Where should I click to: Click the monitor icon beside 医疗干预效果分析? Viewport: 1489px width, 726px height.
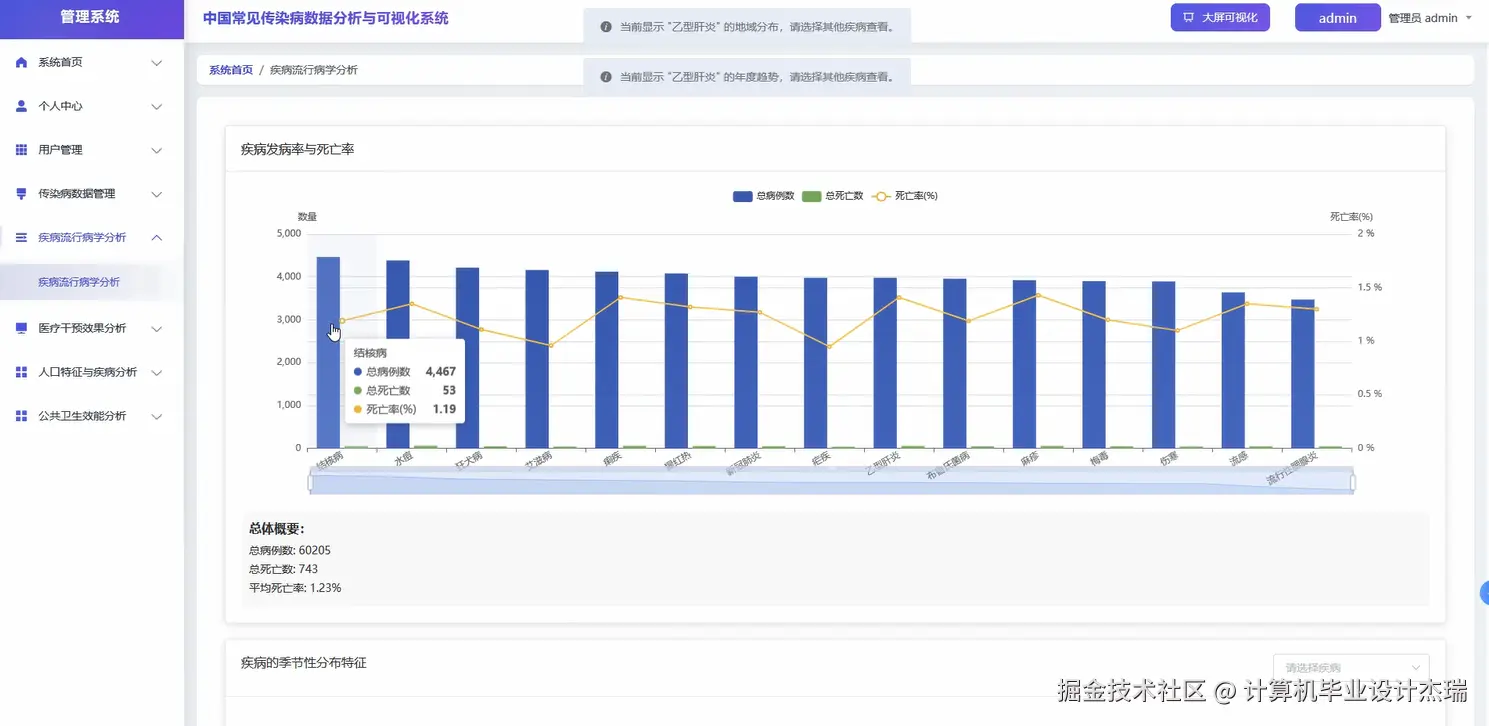pos(20,328)
